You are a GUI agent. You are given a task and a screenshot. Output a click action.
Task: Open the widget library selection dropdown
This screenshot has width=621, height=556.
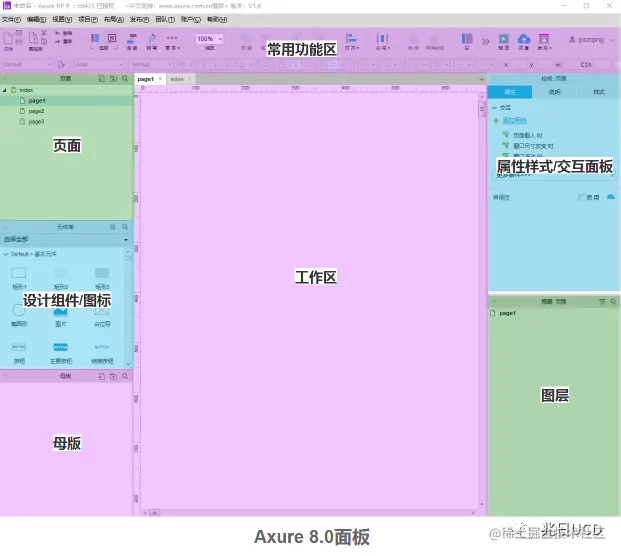point(66,239)
